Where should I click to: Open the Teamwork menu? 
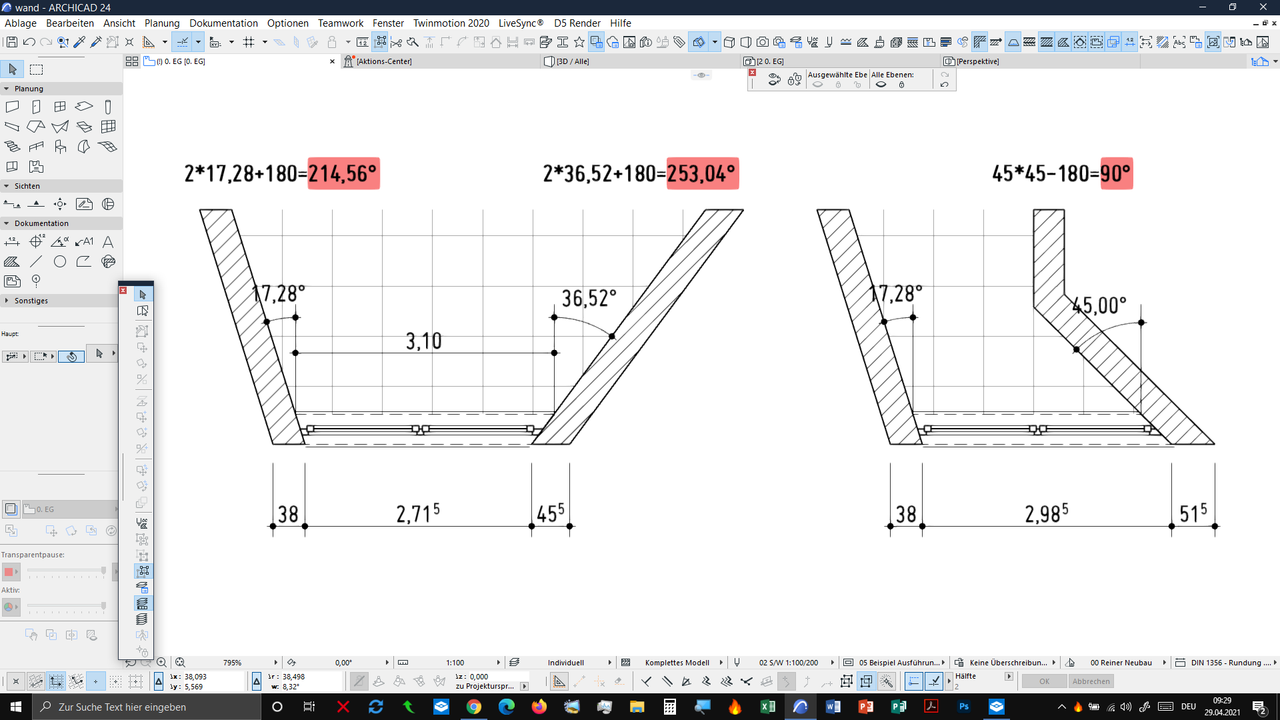click(x=341, y=23)
